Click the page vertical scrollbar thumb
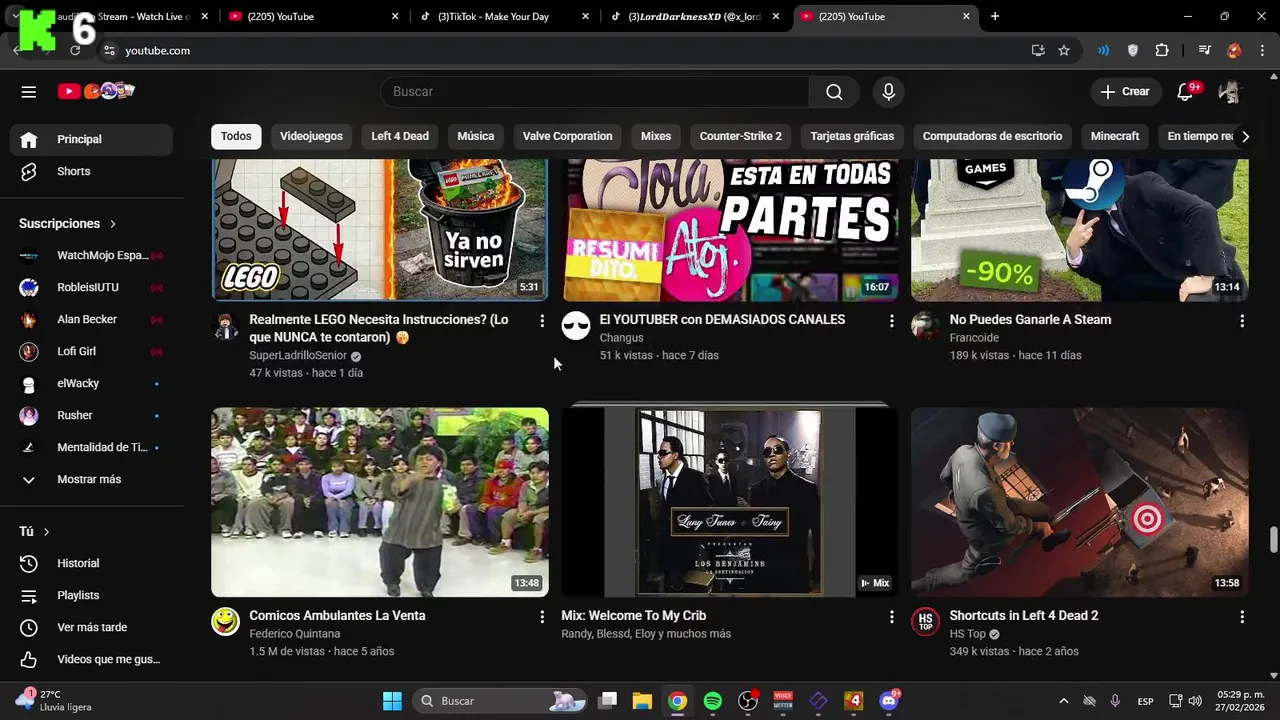Viewport: 1280px width, 720px height. [x=1273, y=539]
